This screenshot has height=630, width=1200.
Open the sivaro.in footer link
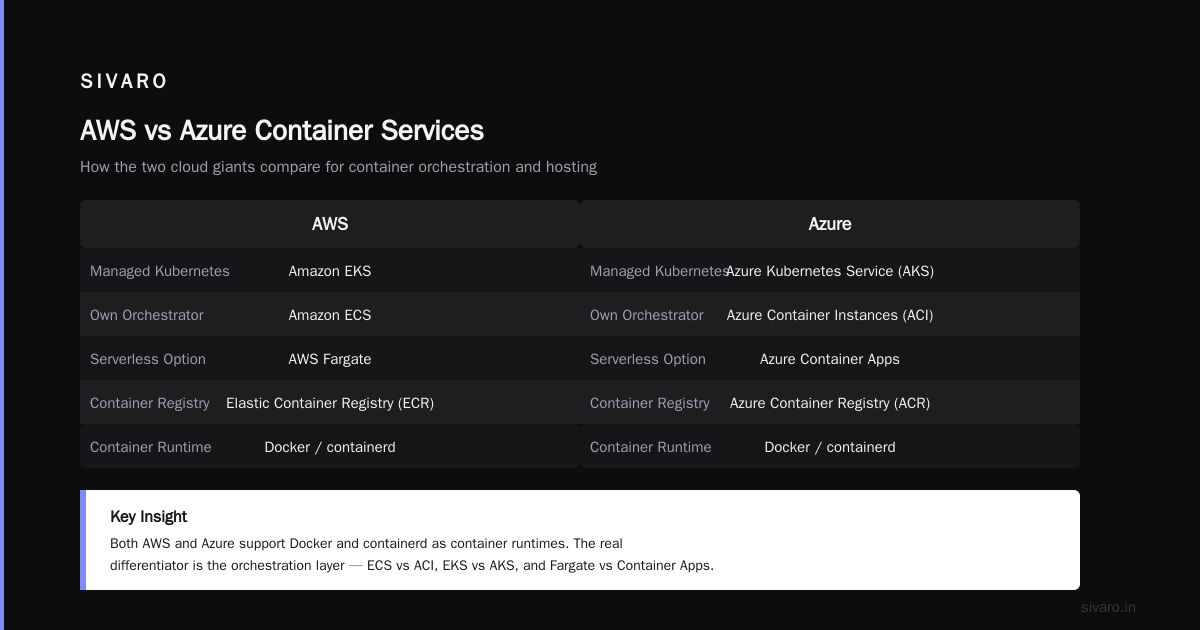point(1108,607)
